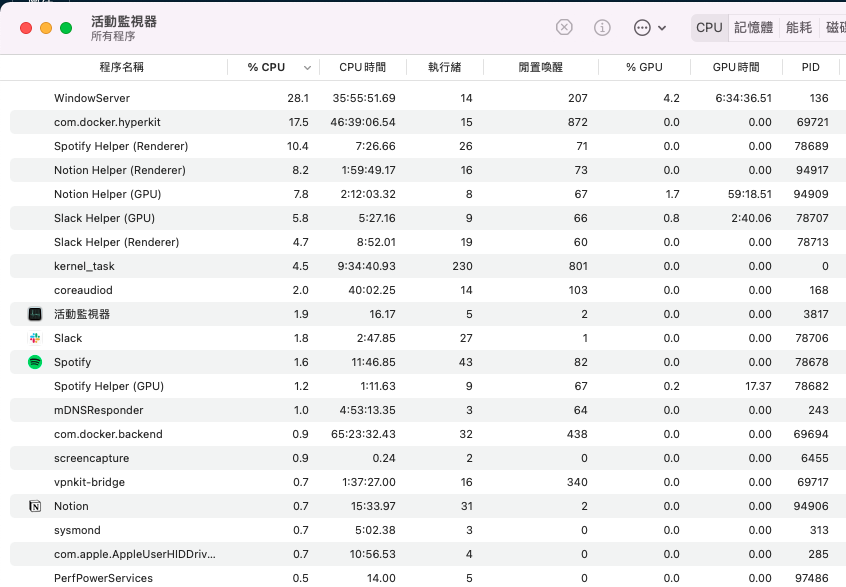Screen dimensions: 846x587
Task: Sort by the 程序名稱 column header
Action: (x=121, y=67)
